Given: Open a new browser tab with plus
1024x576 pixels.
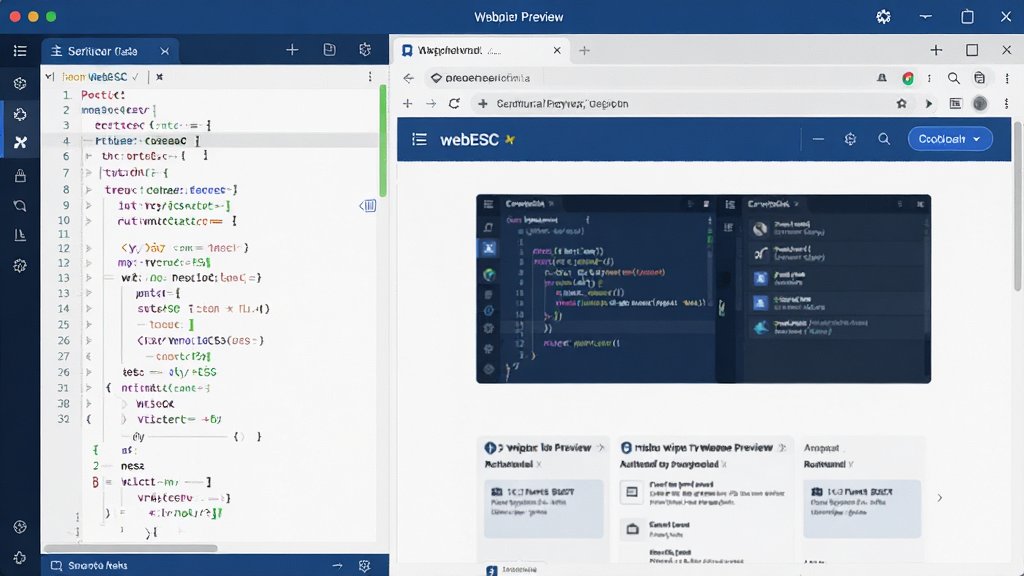Looking at the screenshot, I should tap(584, 50).
